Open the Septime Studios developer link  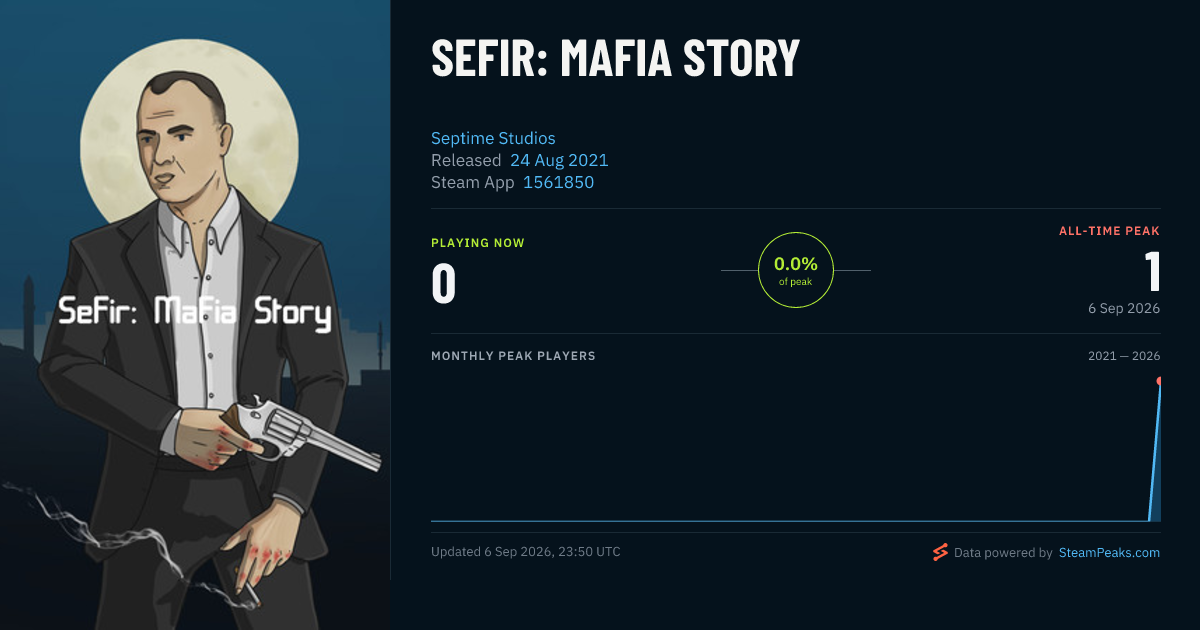[x=493, y=138]
